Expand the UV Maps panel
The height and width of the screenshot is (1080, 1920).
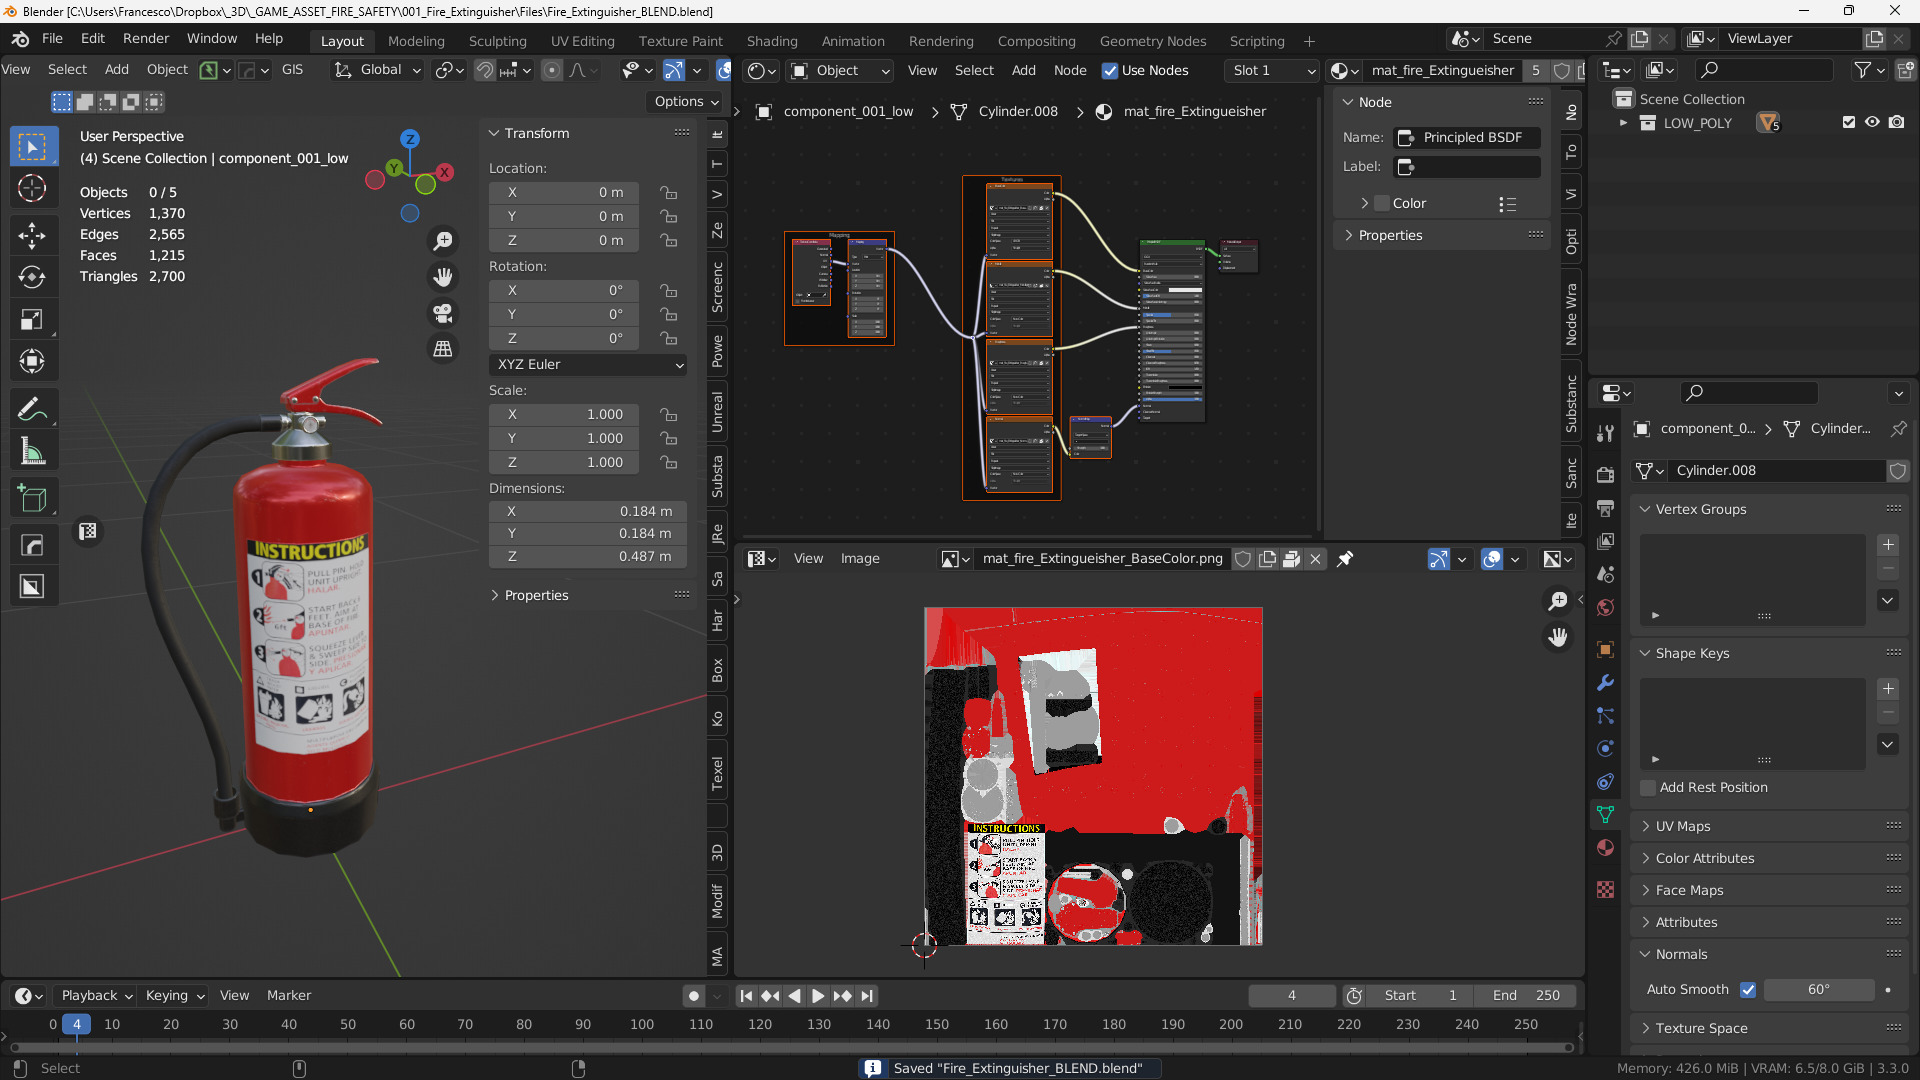[1682, 826]
